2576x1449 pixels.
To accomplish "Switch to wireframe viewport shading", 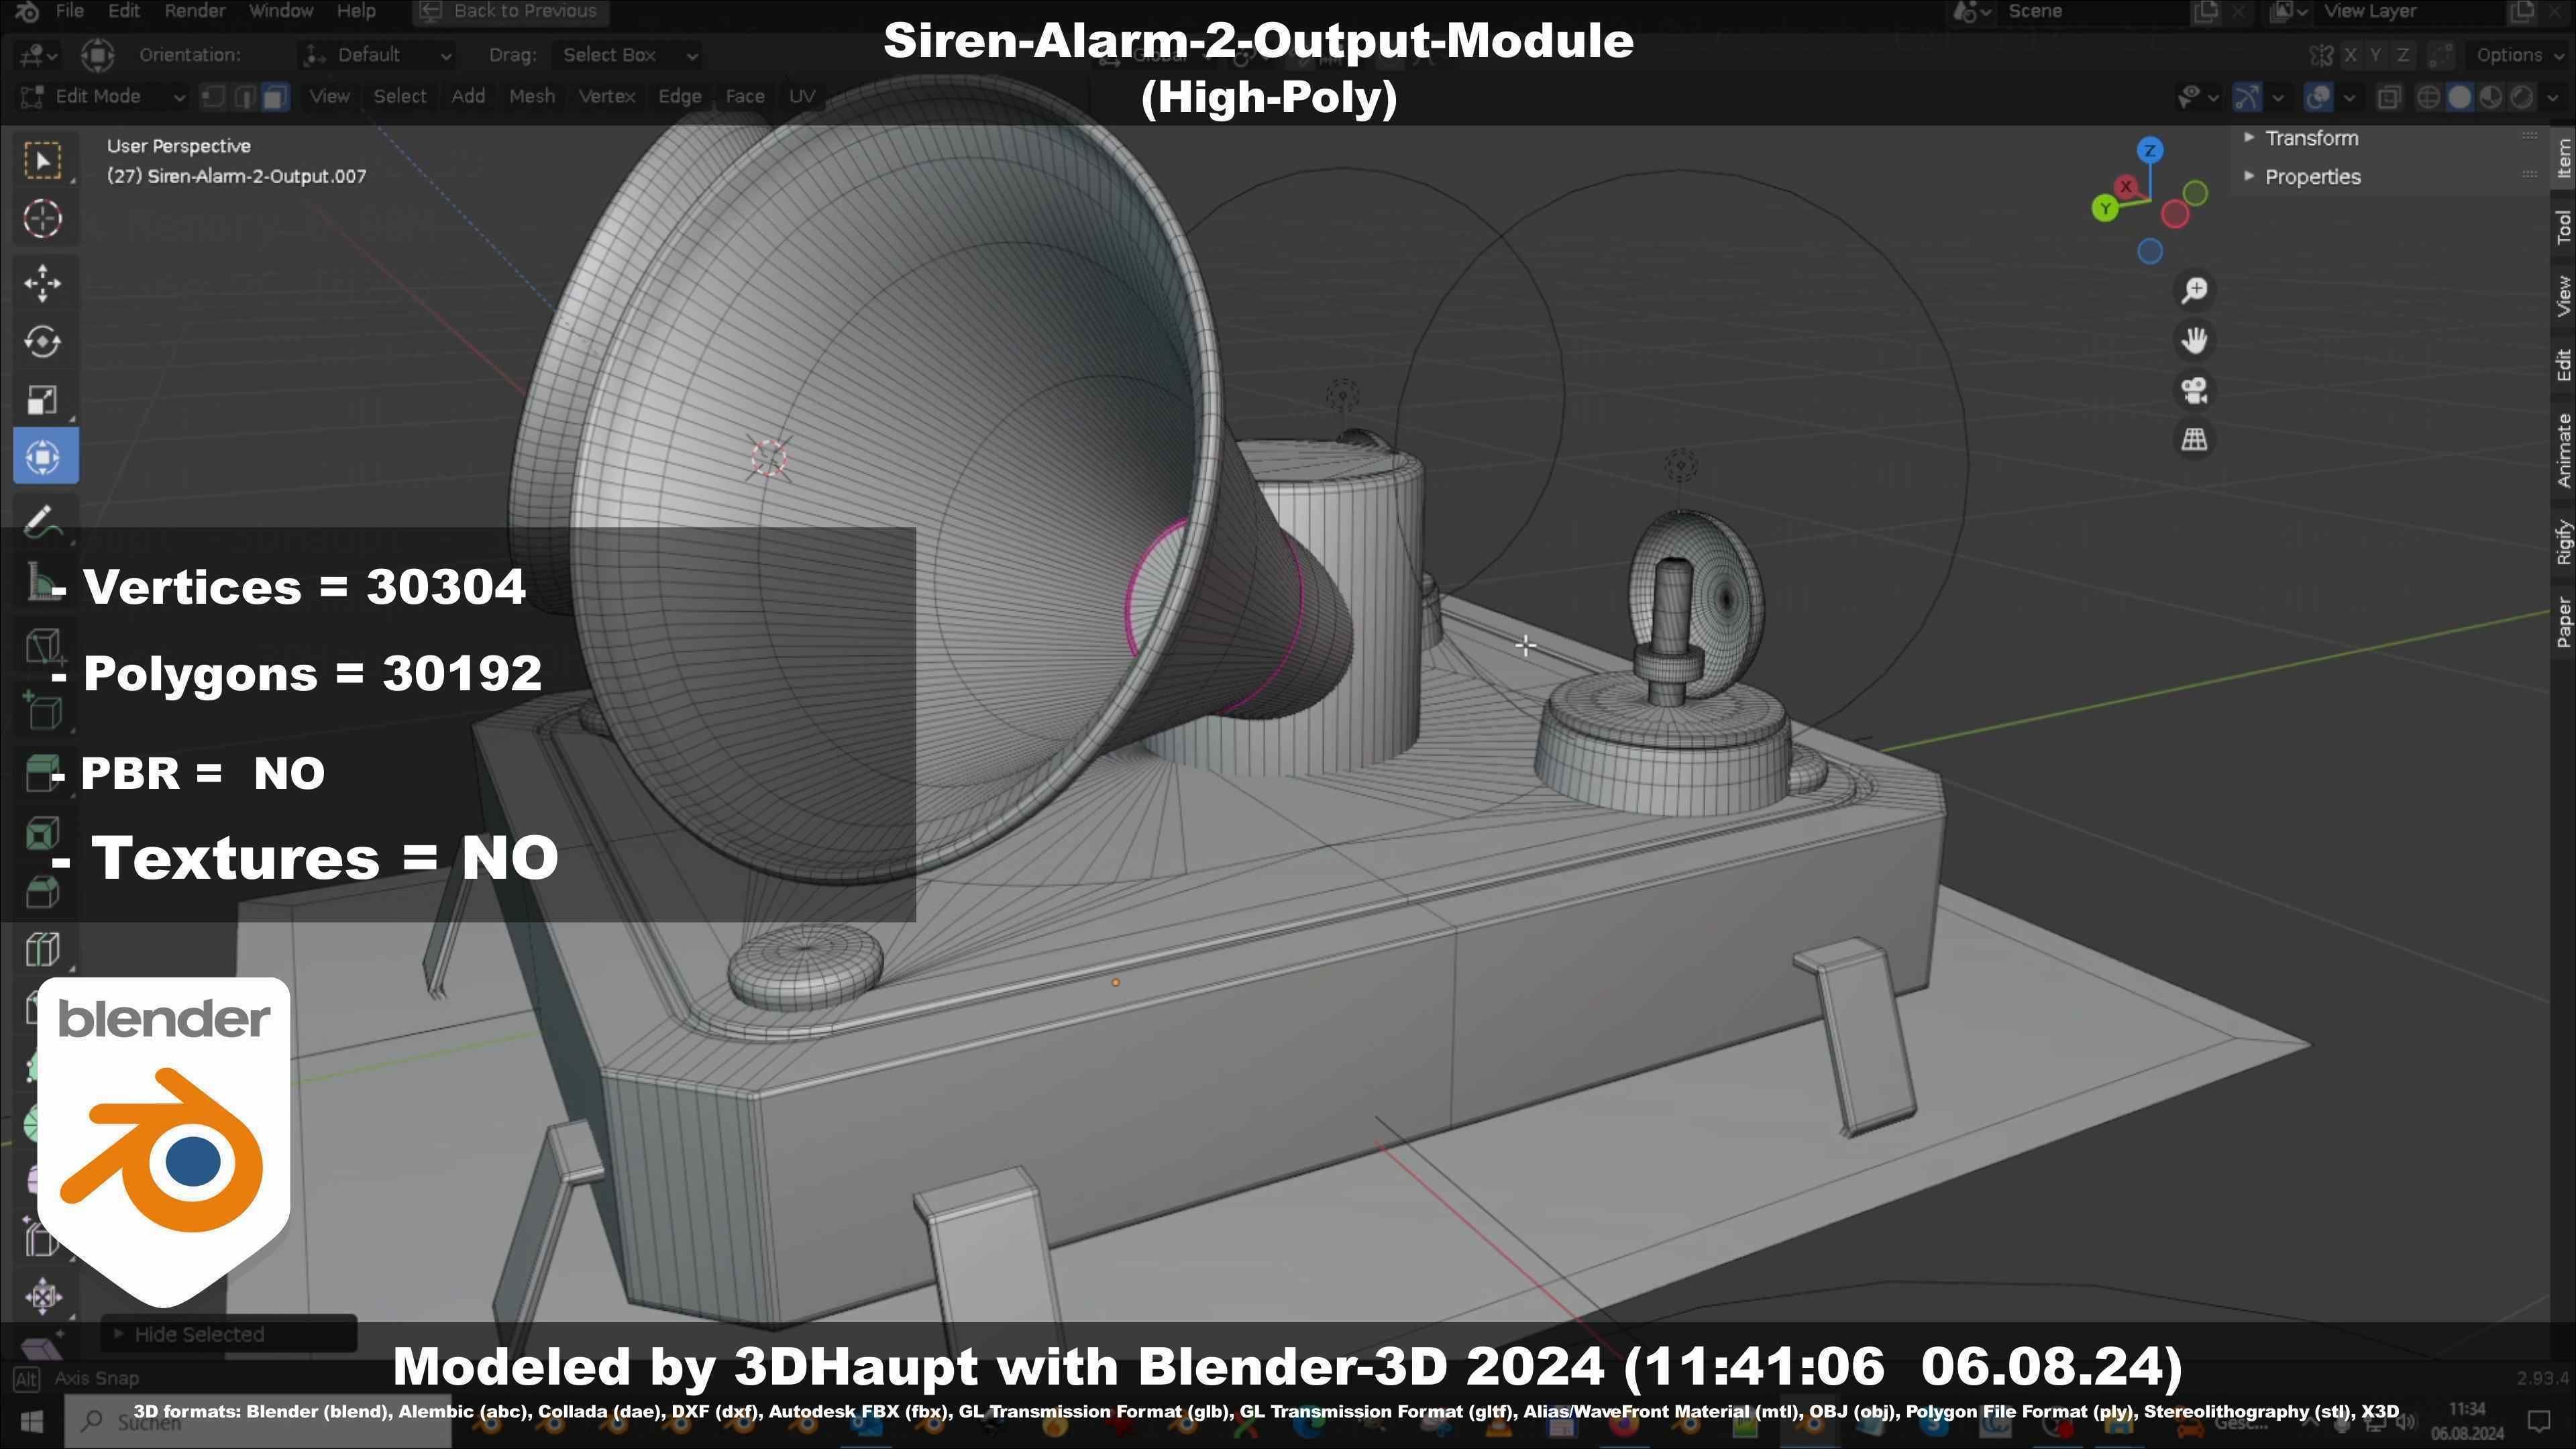I will pyautogui.click(x=2428, y=97).
